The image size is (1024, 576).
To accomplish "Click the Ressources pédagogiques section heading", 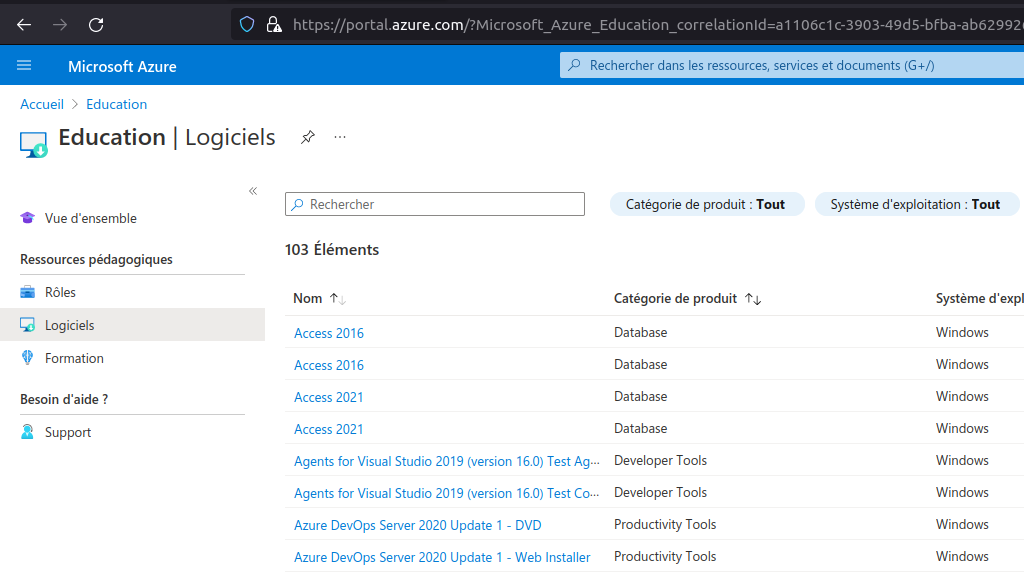I will [96, 259].
